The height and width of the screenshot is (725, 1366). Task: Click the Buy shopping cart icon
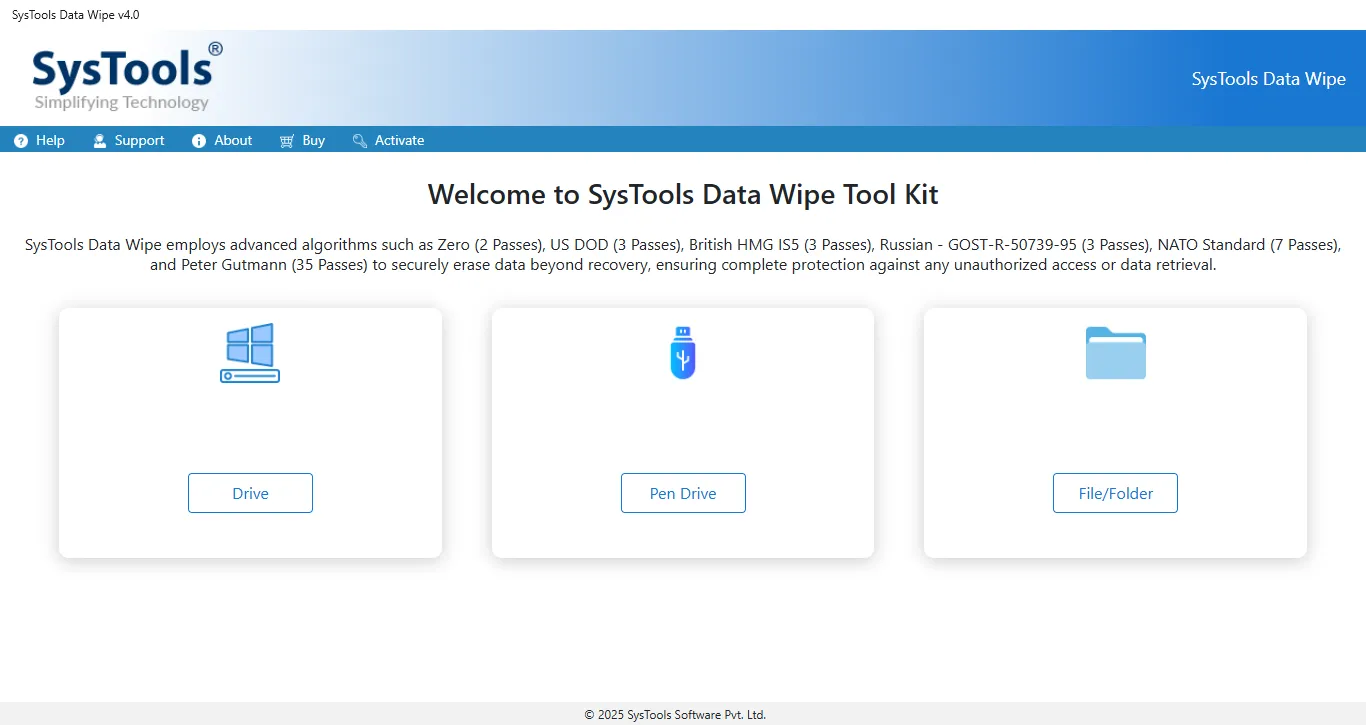click(287, 141)
